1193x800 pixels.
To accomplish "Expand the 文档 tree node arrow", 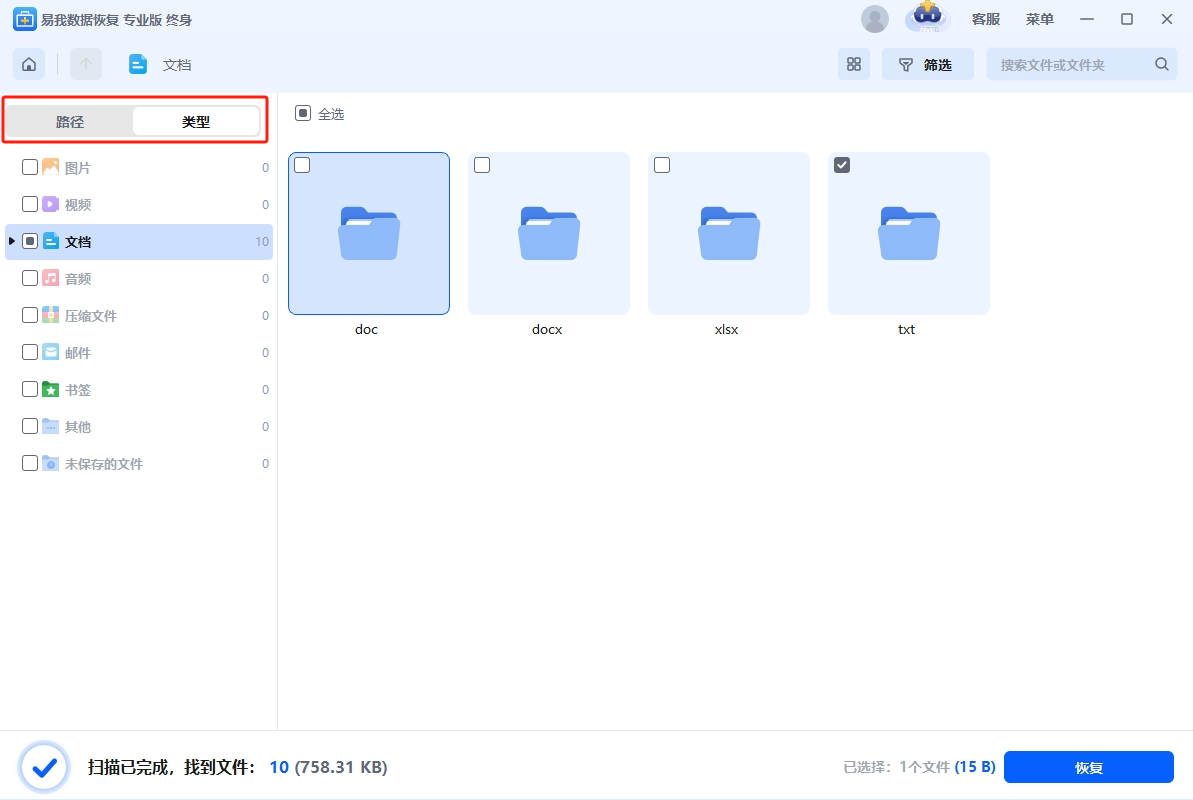I will coord(12,241).
